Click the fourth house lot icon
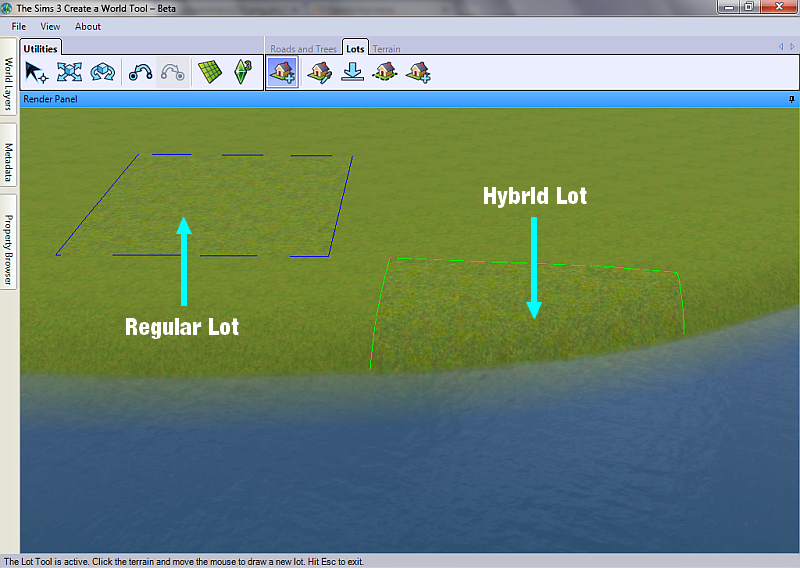Image resolution: width=800 pixels, height=568 pixels. pos(384,72)
